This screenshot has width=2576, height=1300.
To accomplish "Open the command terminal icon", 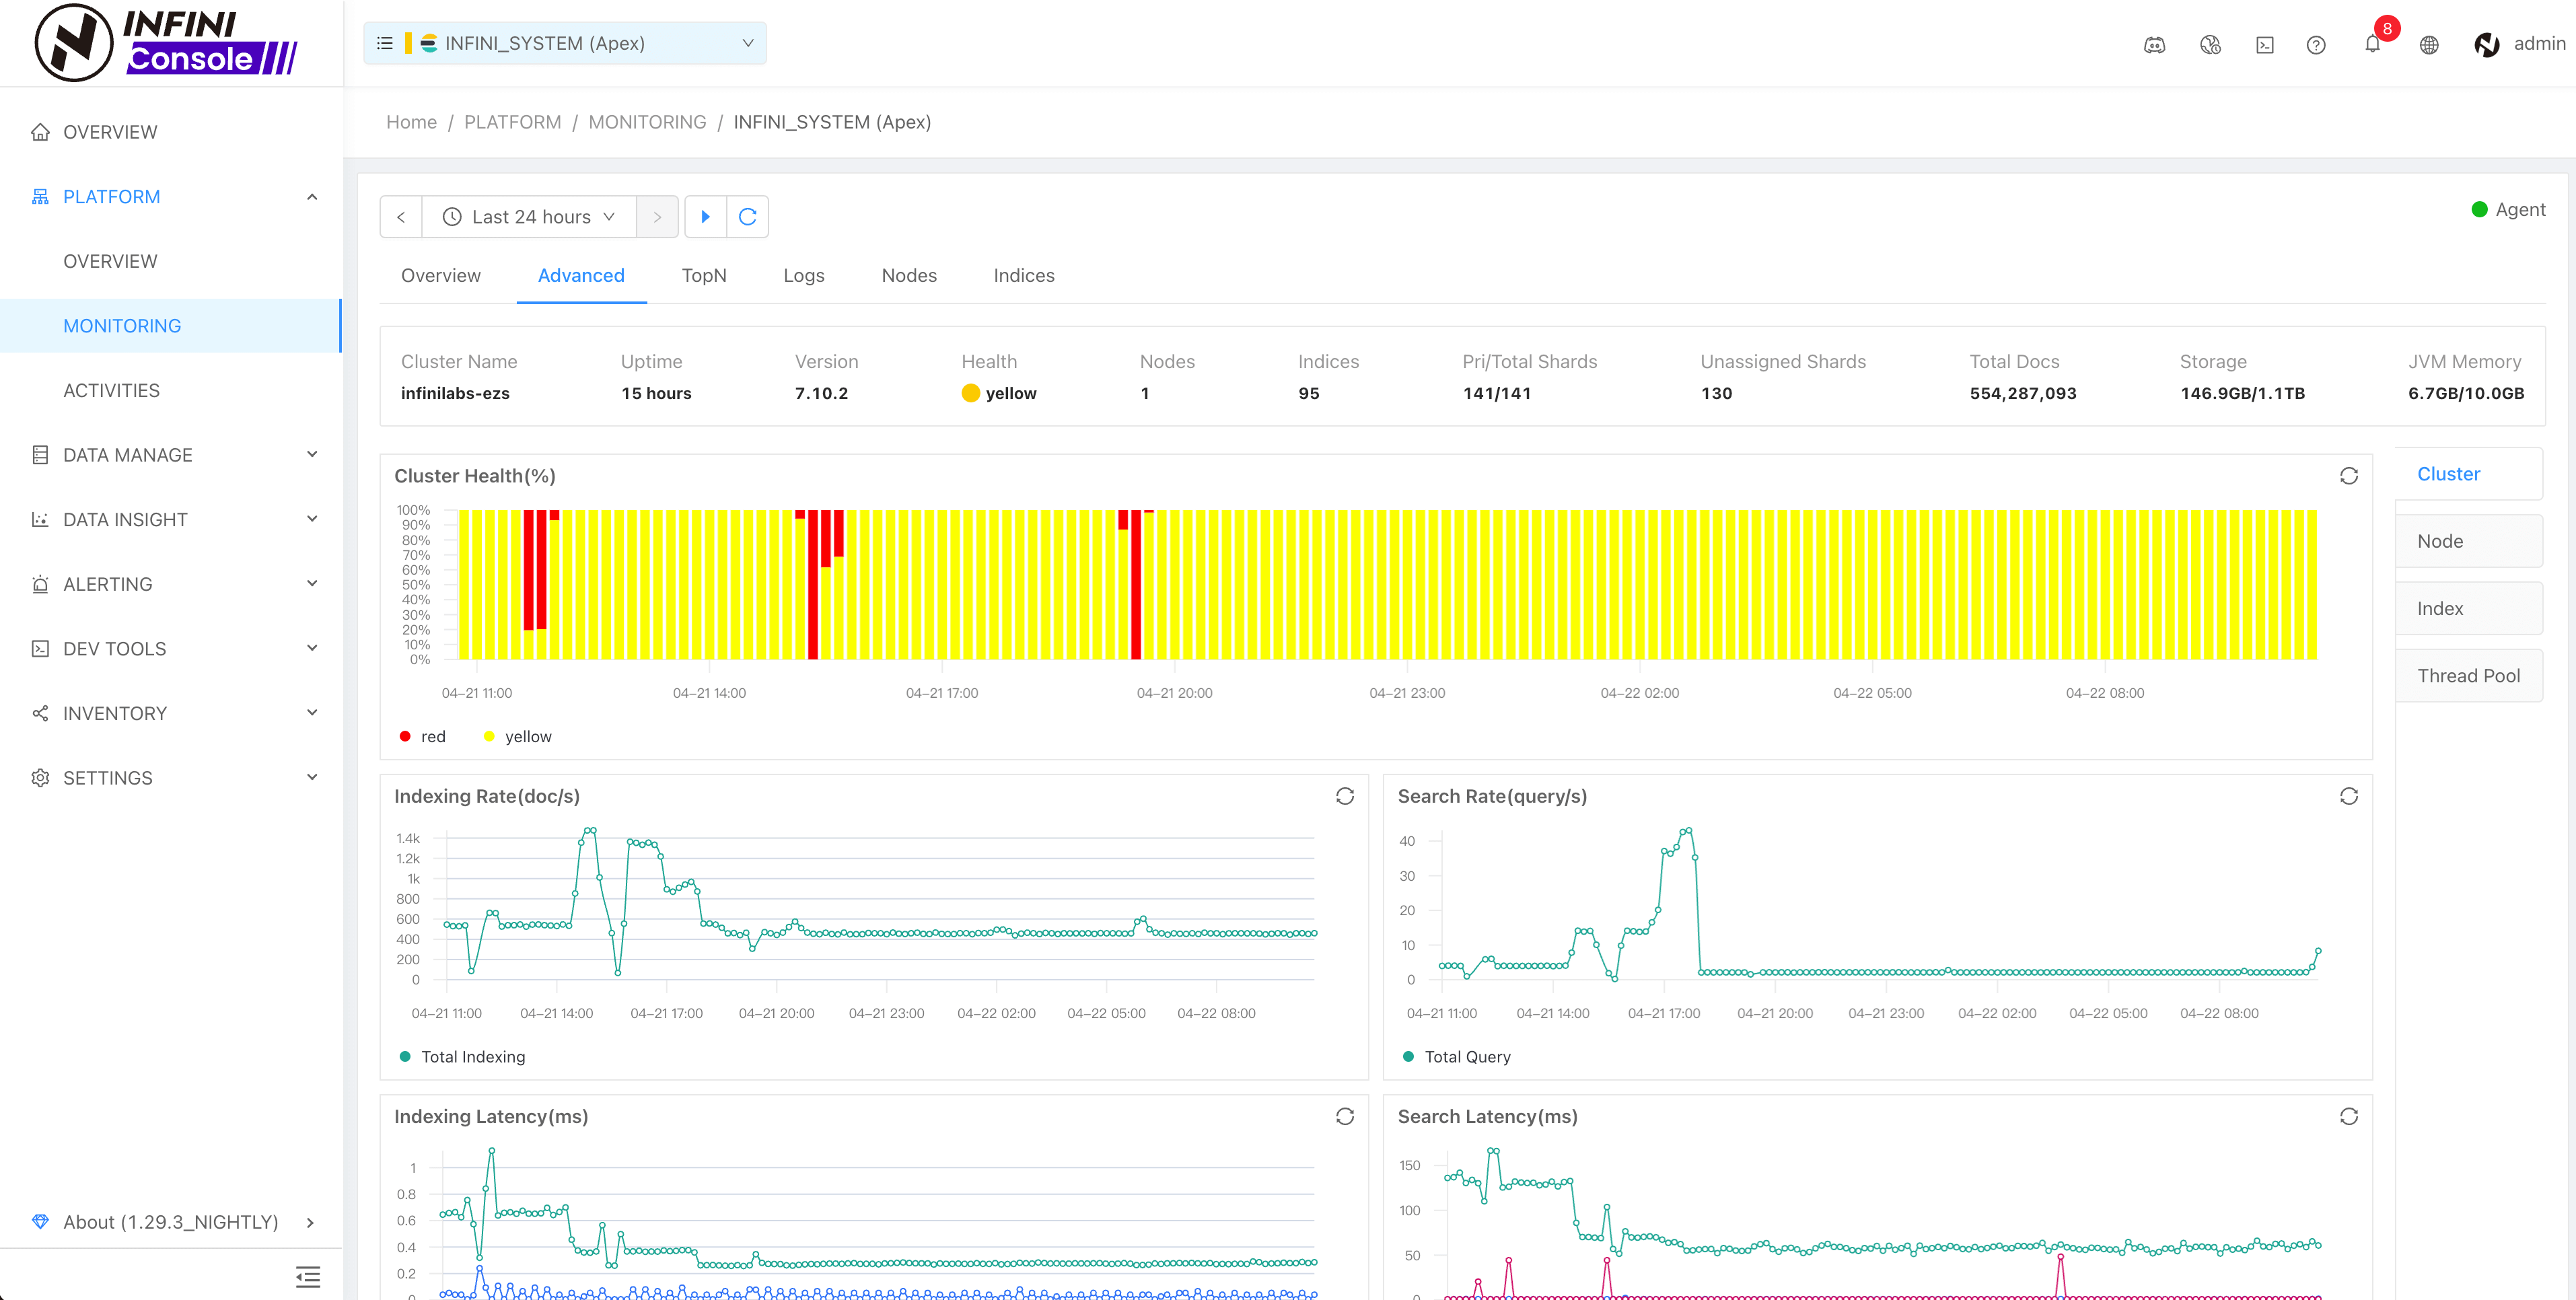I will tap(2265, 45).
